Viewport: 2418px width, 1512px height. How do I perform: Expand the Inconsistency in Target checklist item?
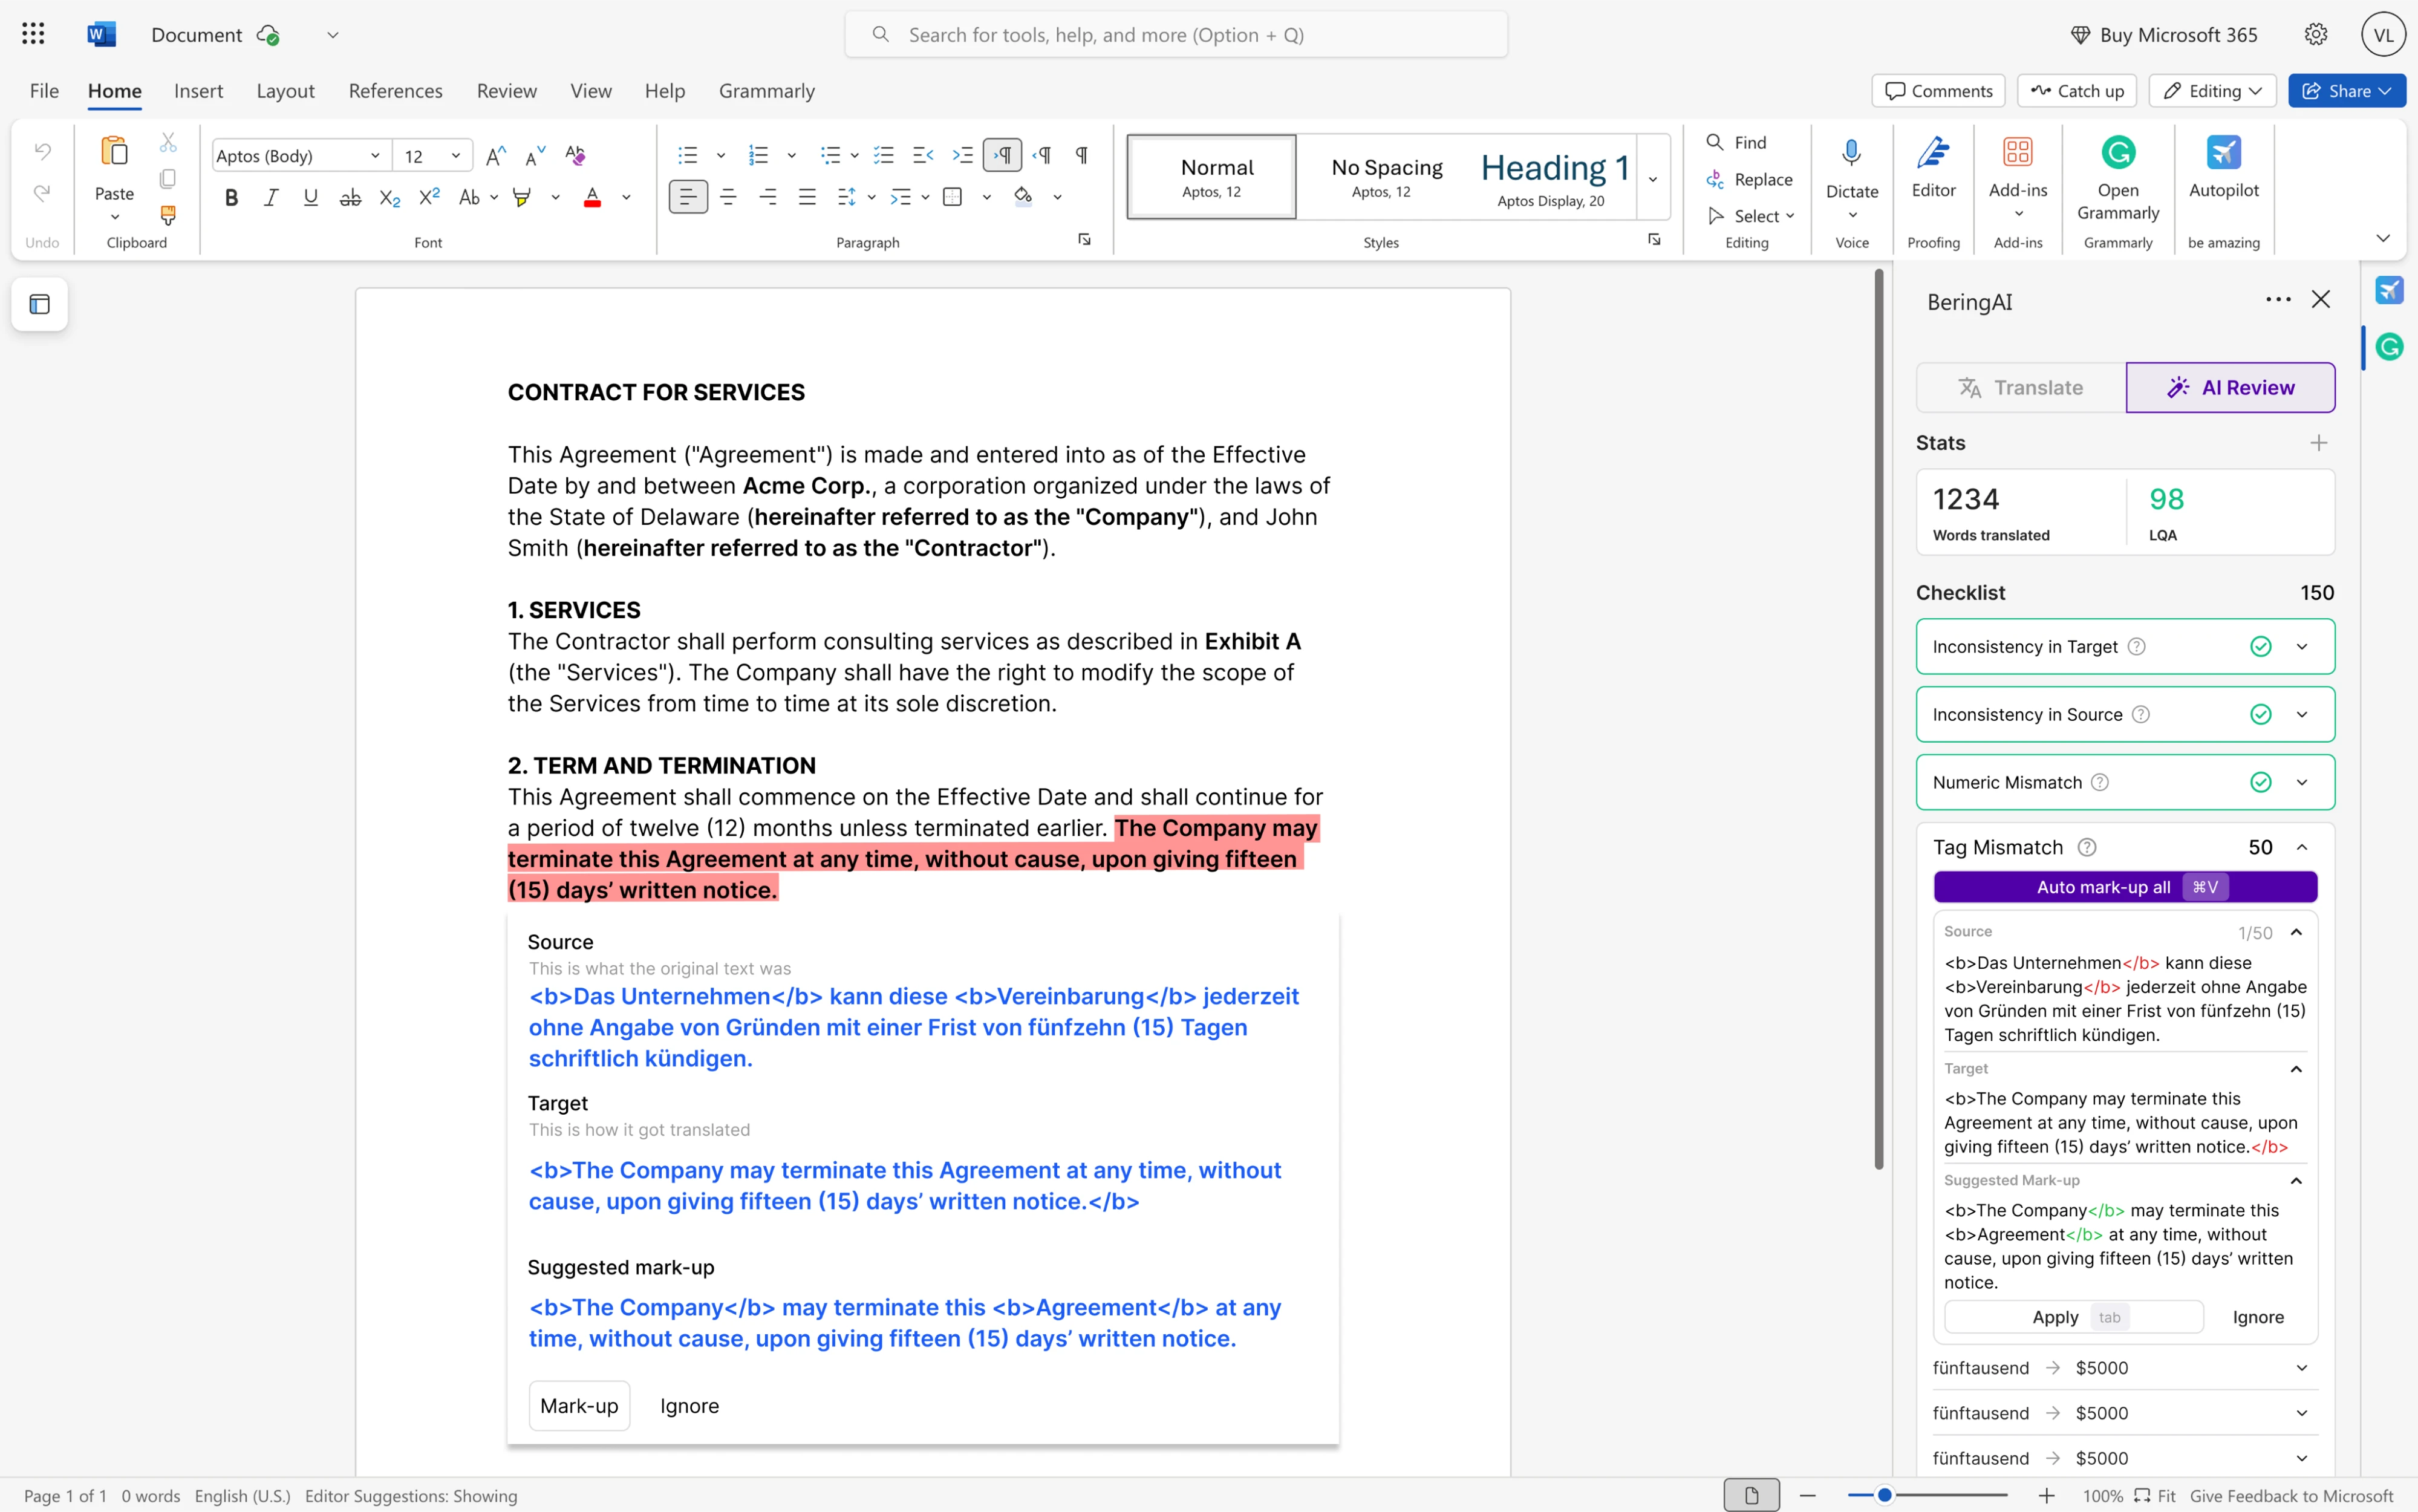tap(2302, 646)
